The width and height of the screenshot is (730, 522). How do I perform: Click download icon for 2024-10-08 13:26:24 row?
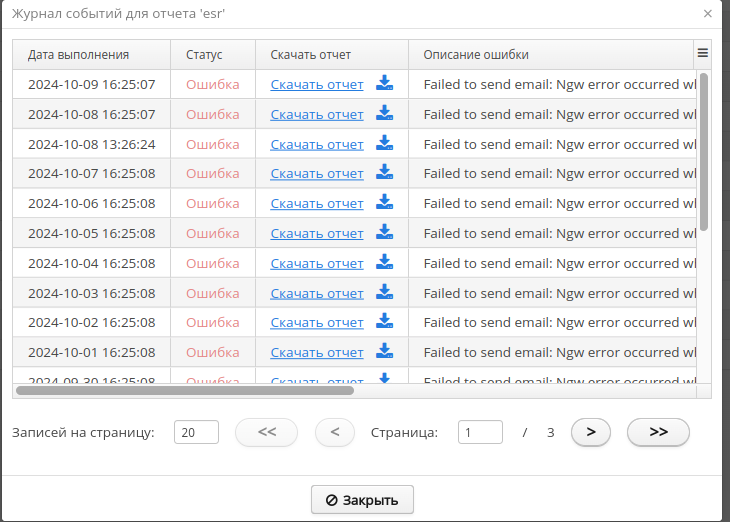click(385, 144)
